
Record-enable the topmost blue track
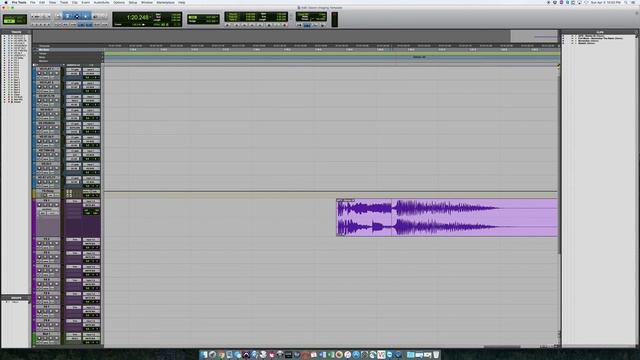tap(39, 73)
